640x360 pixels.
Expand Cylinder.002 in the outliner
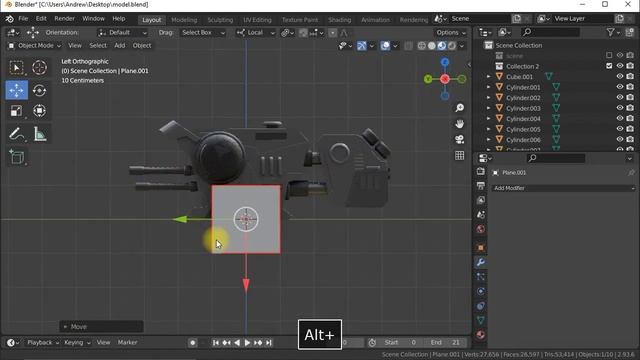click(x=489, y=98)
